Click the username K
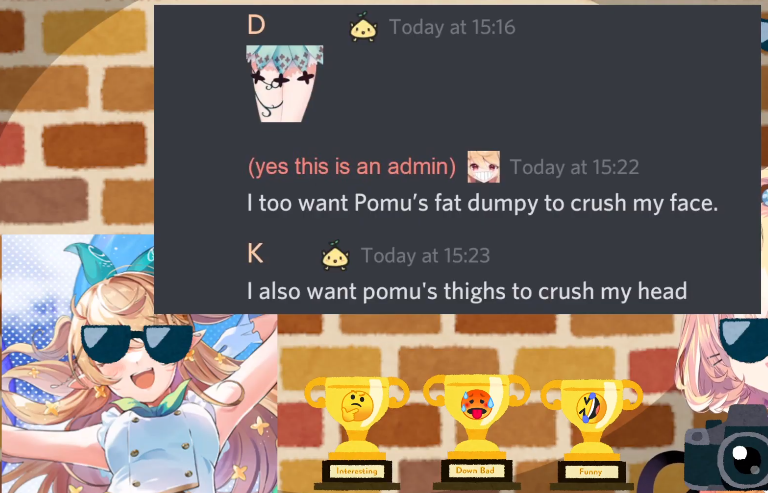Viewport: 768px width, 493px height. coord(255,254)
